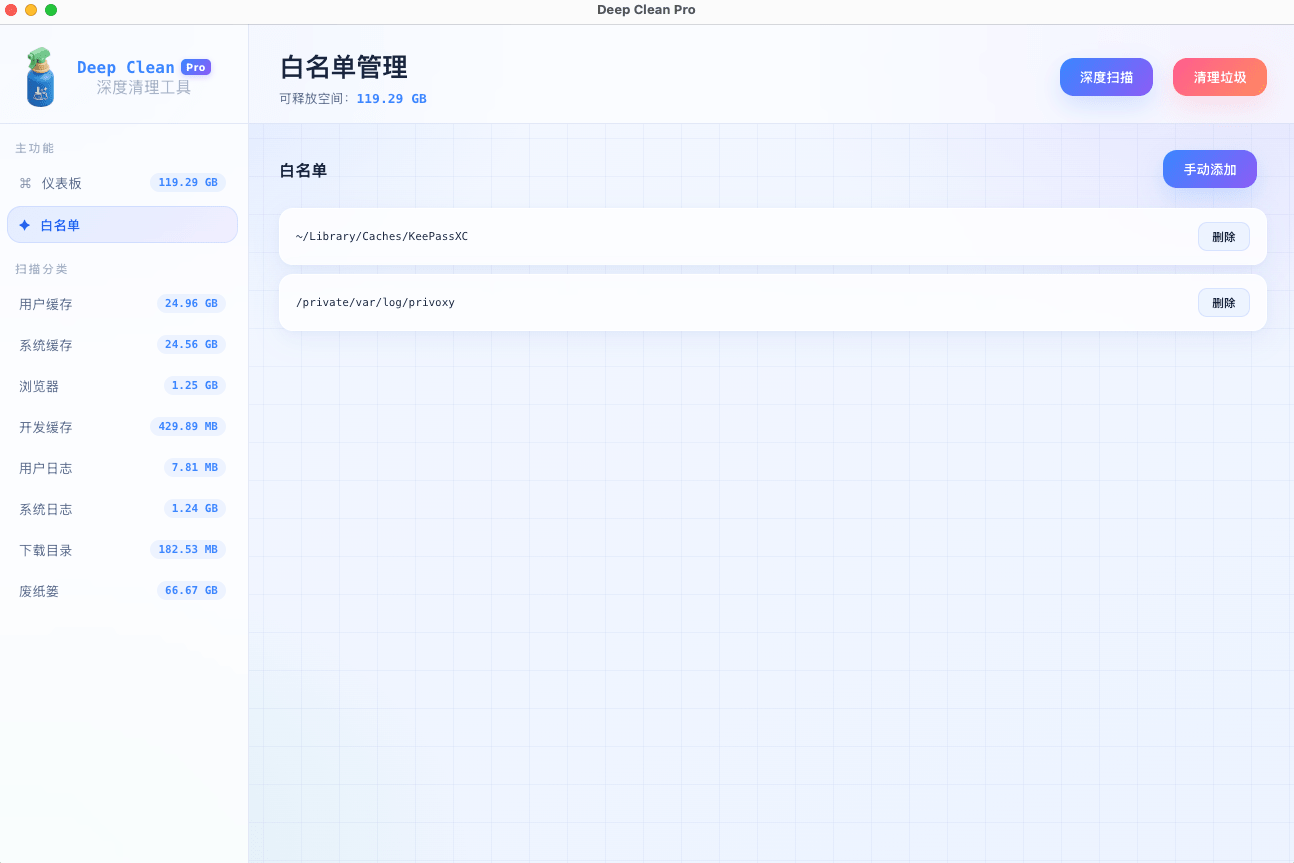The height and width of the screenshot is (863, 1294).
Task: Delete the KeePassXC whitelist entry
Action: pyautogui.click(x=1224, y=237)
